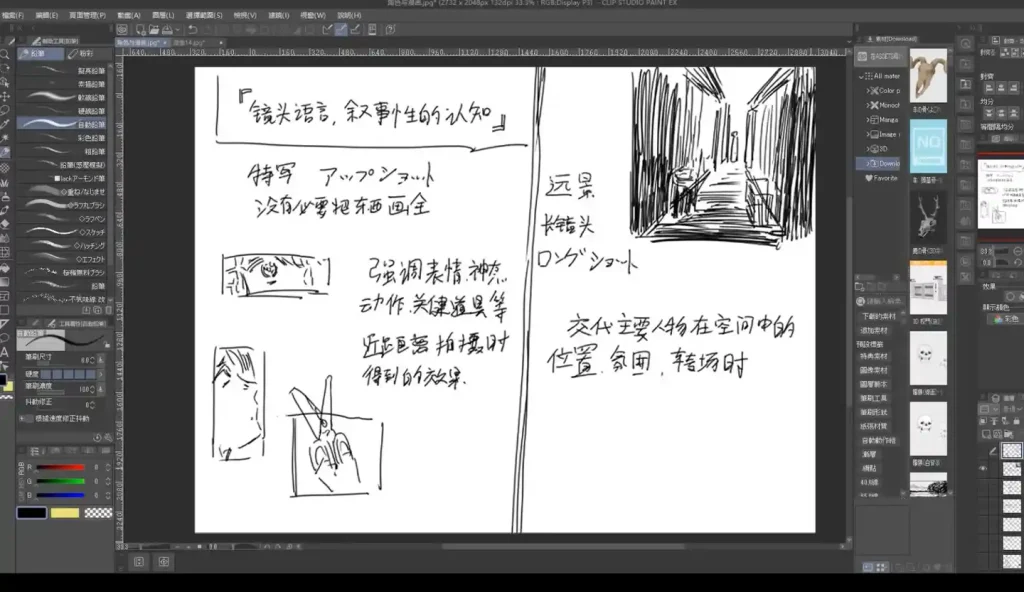Switch to the 粉彩 sub-tool tab

point(86,53)
